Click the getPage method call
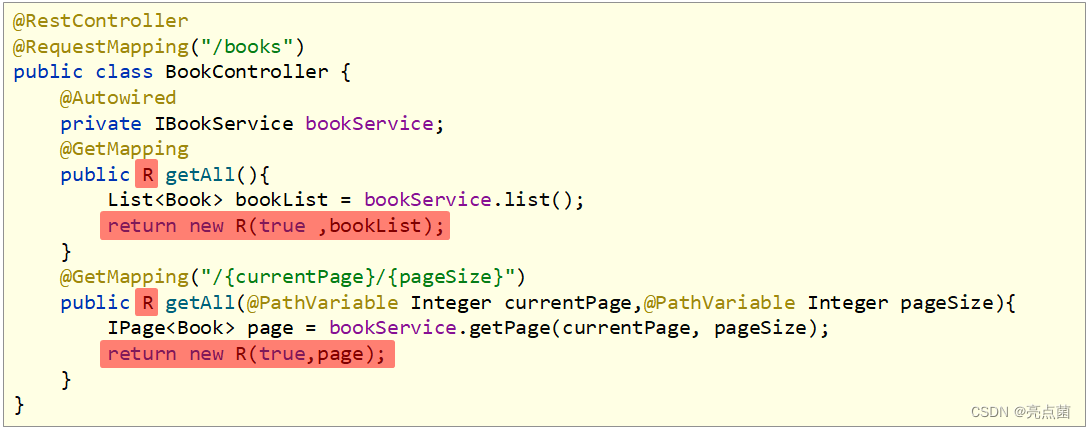Image resolution: width=1086 pixels, height=429 pixels. [x=509, y=328]
